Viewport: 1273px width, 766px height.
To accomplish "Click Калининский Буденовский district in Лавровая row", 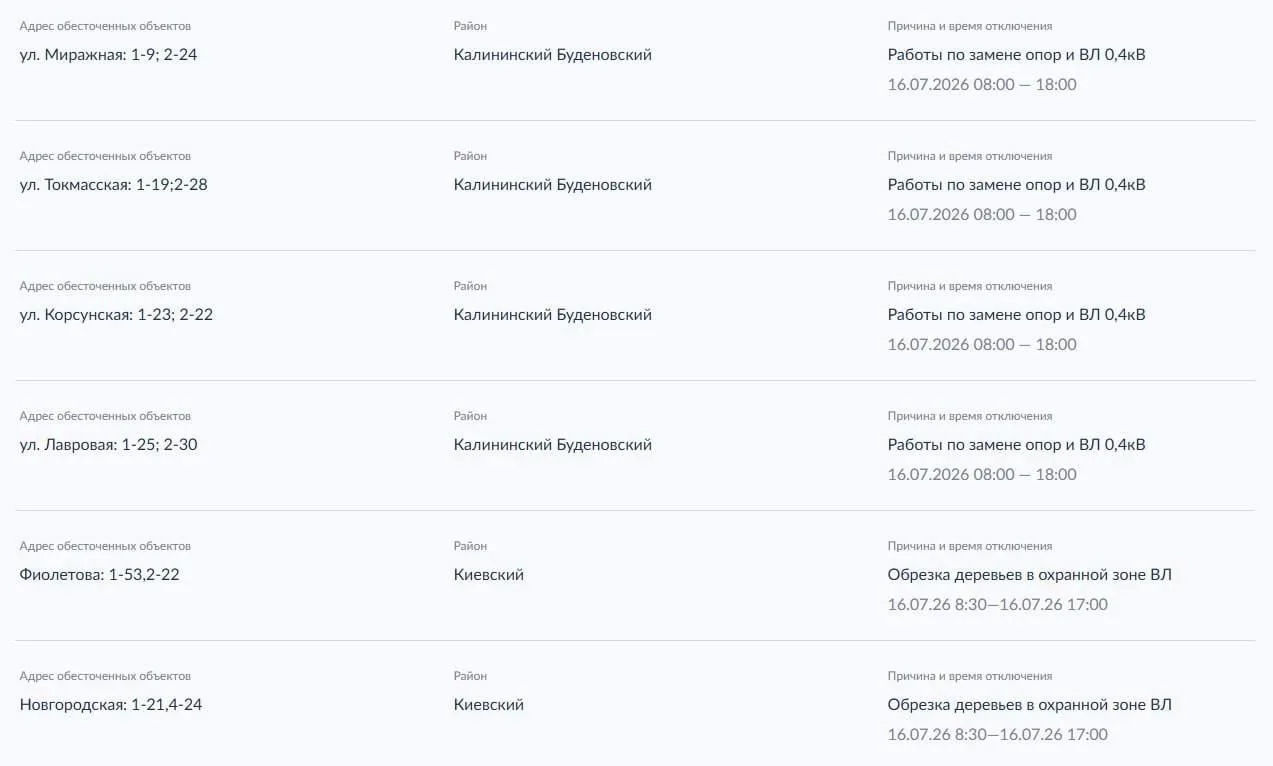I will tap(552, 445).
